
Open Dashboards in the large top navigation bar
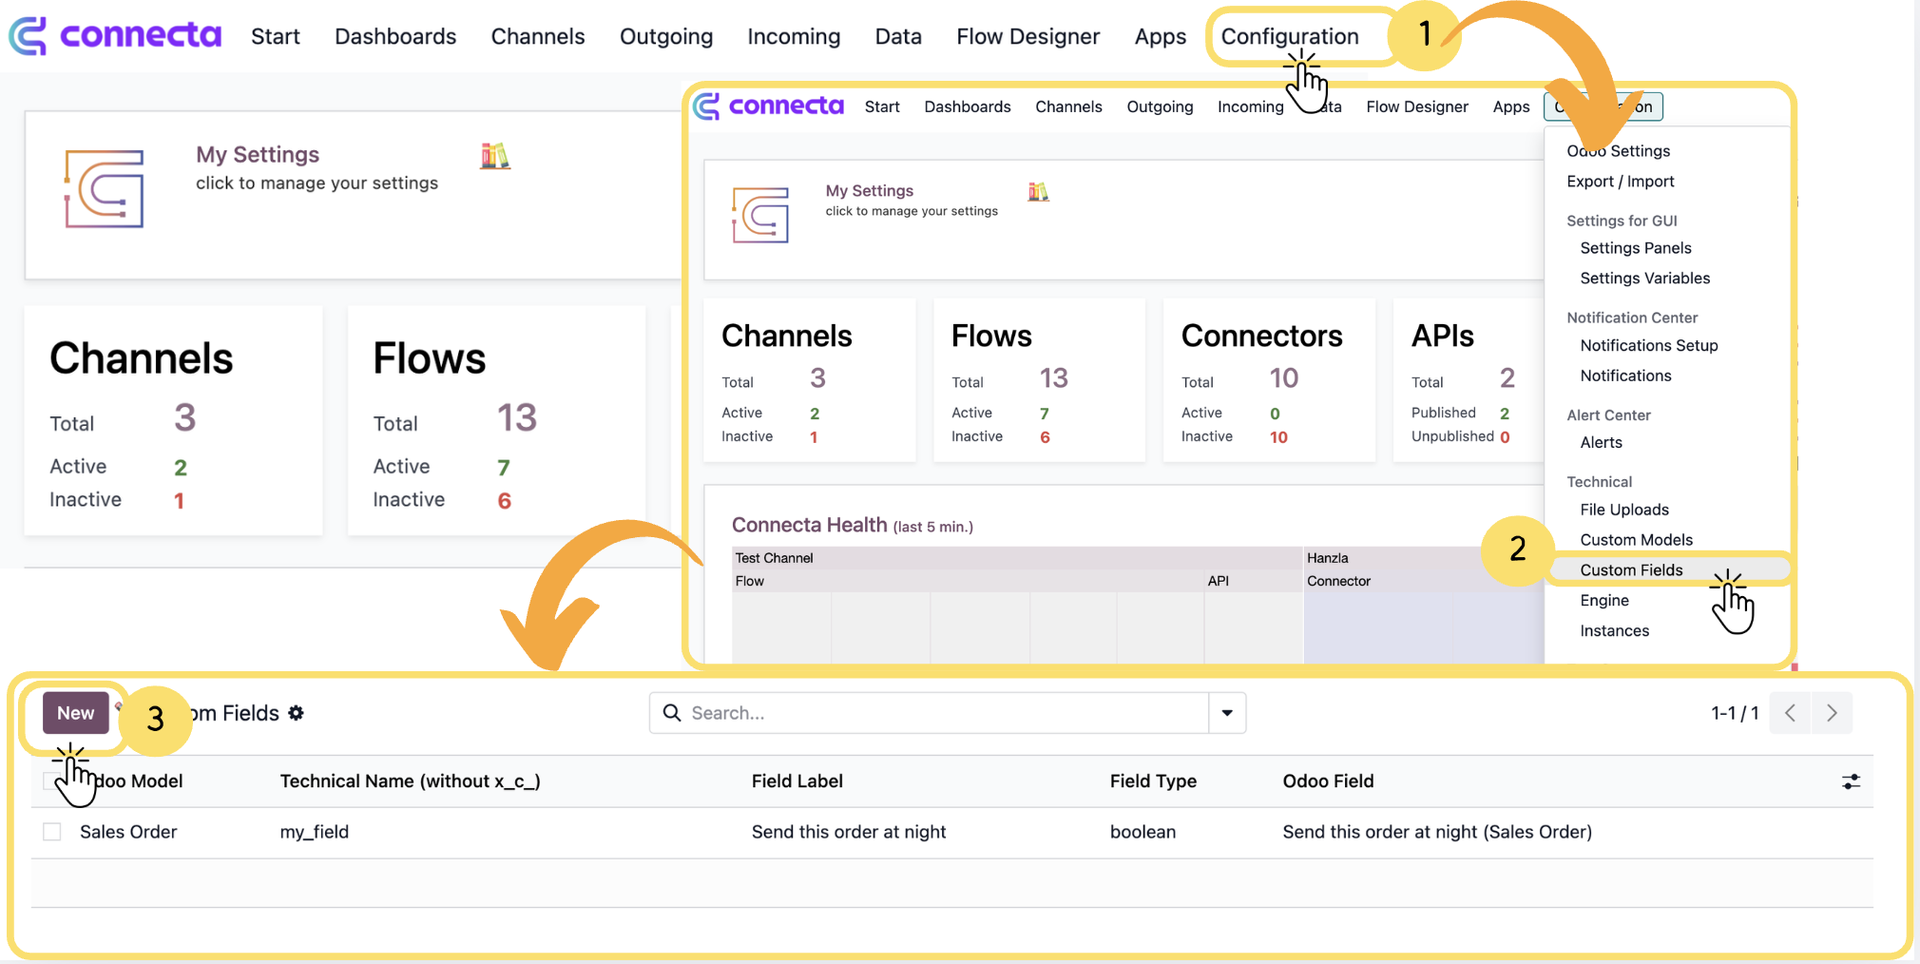(x=395, y=36)
